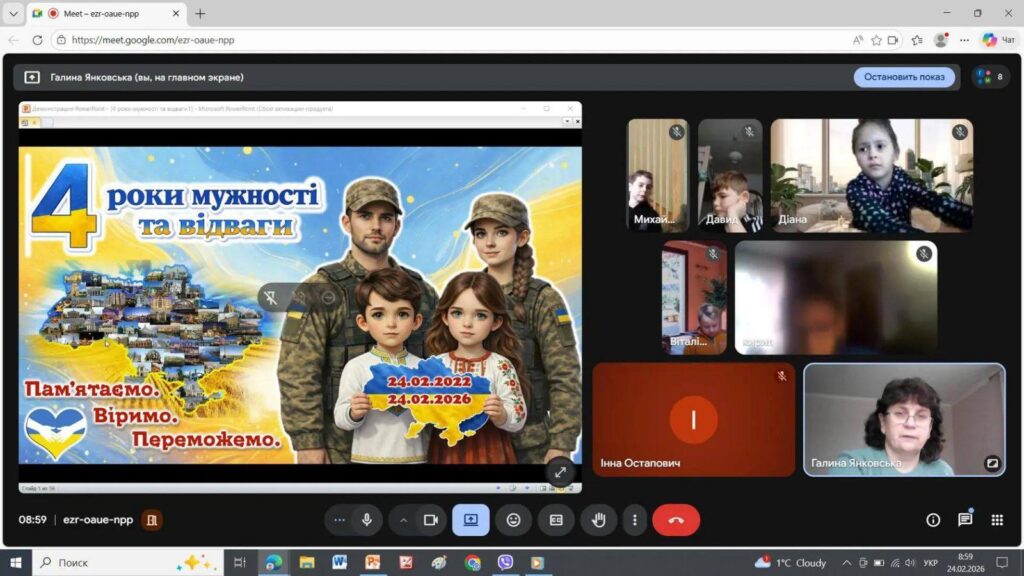Toggle the microphone on or off
Image resolution: width=1024 pixels, height=576 pixels.
click(x=367, y=520)
